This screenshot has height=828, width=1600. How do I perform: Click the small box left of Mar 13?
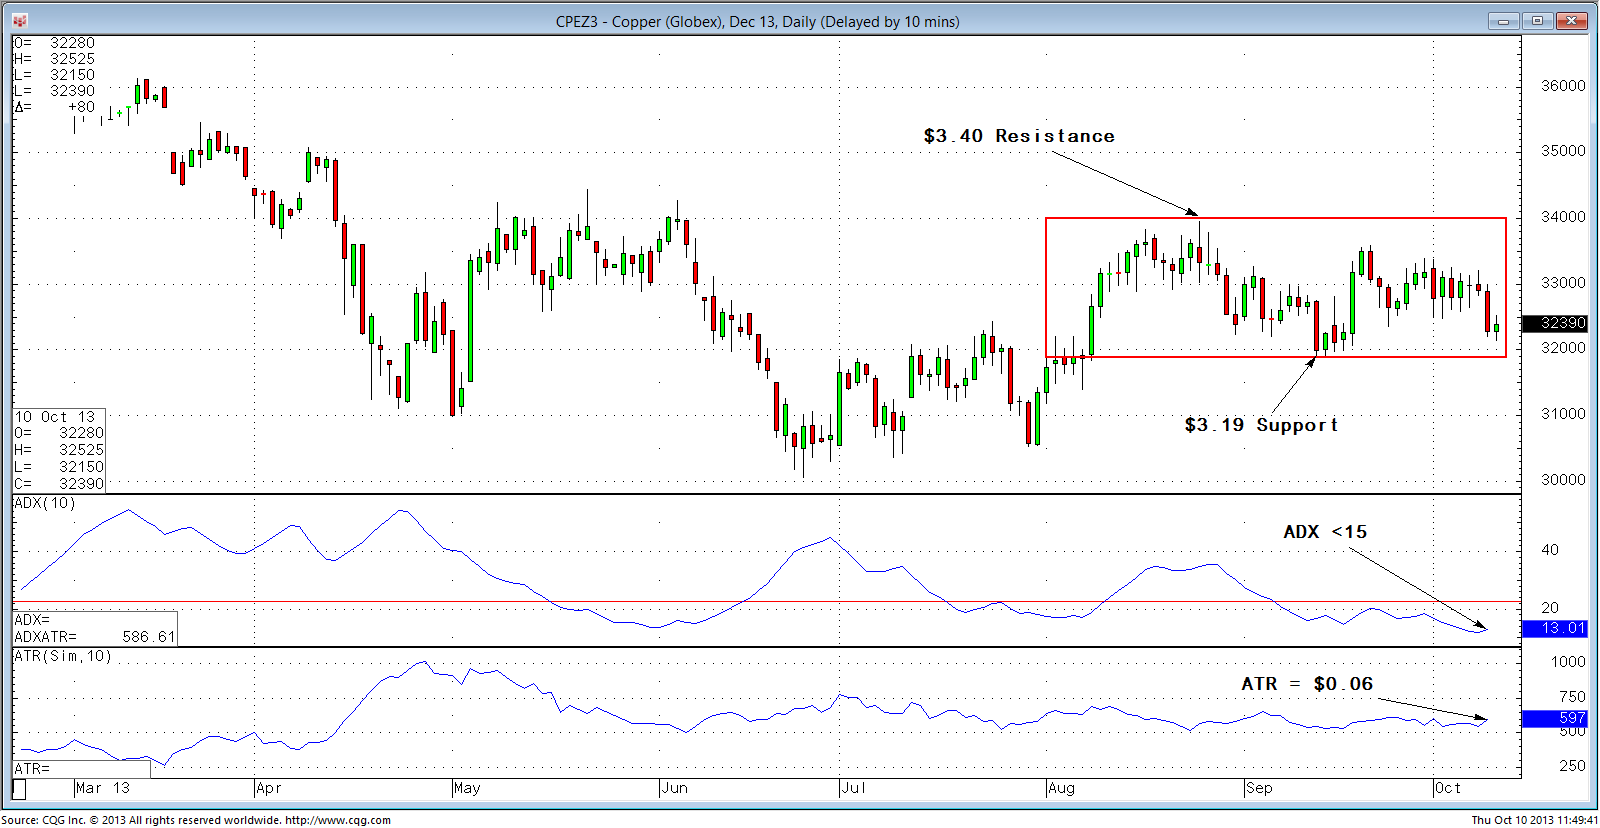pyautogui.click(x=20, y=789)
